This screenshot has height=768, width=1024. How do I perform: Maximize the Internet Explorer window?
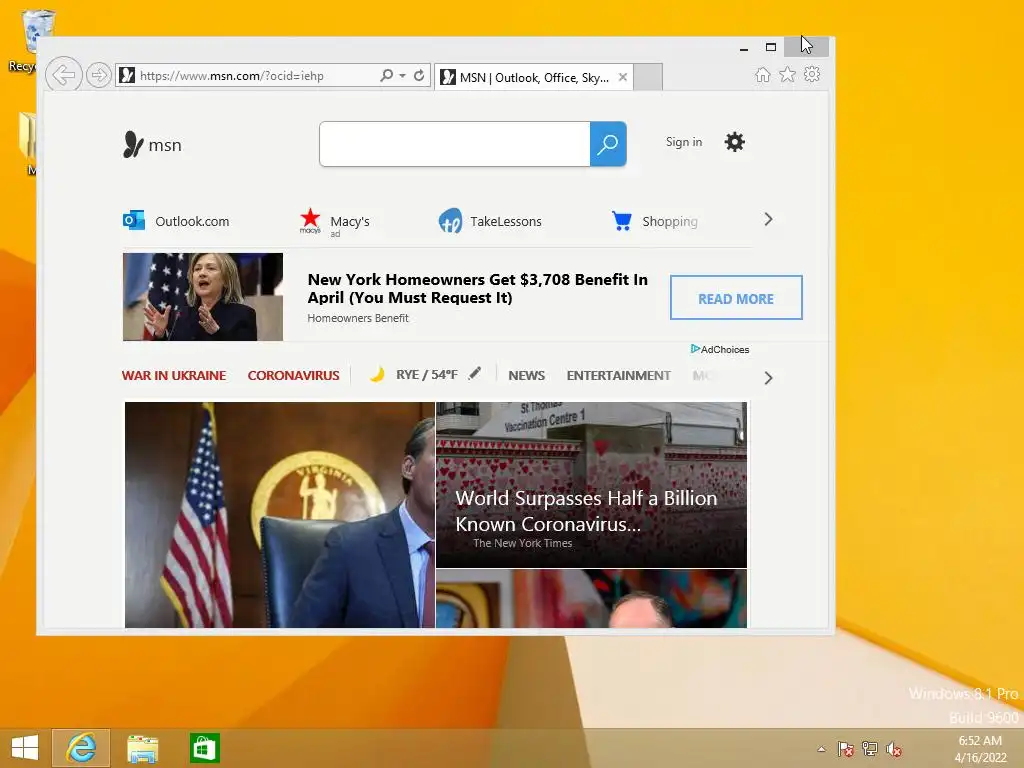click(771, 47)
